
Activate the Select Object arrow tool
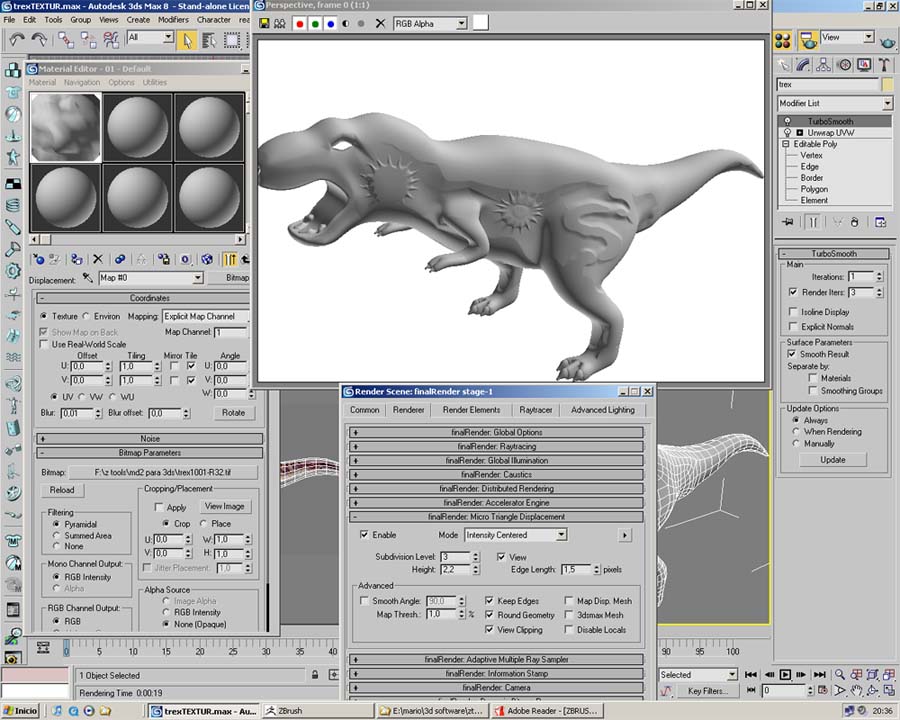(187, 40)
